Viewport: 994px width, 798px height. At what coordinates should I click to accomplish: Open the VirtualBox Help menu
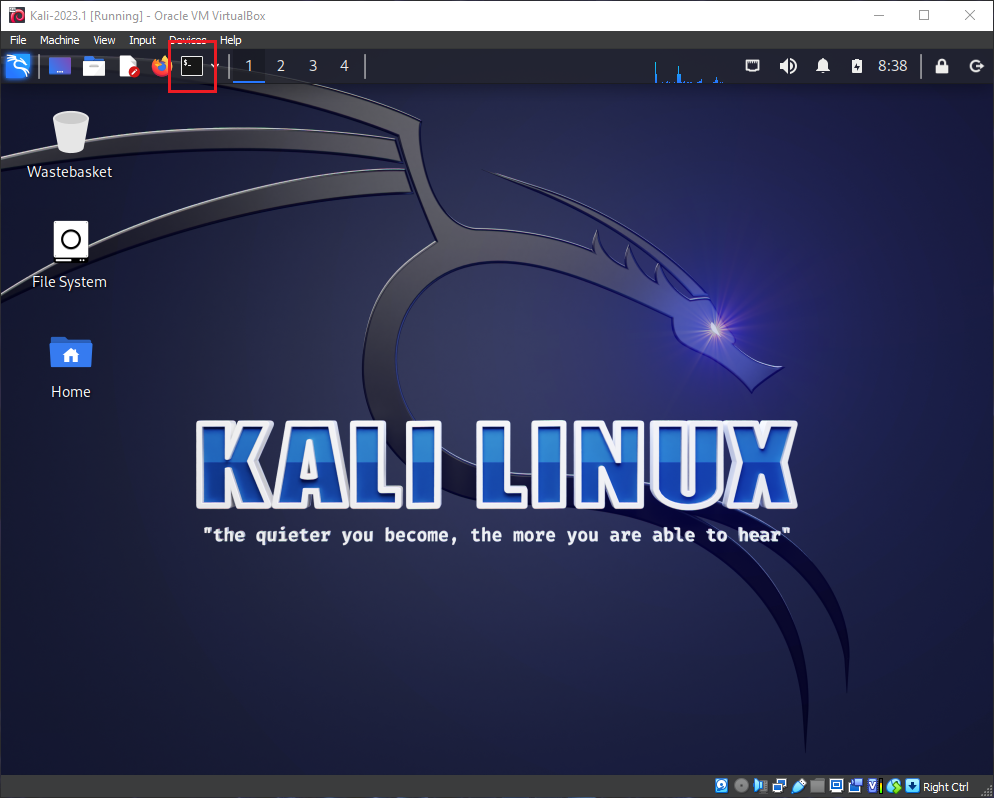(x=231, y=40)
